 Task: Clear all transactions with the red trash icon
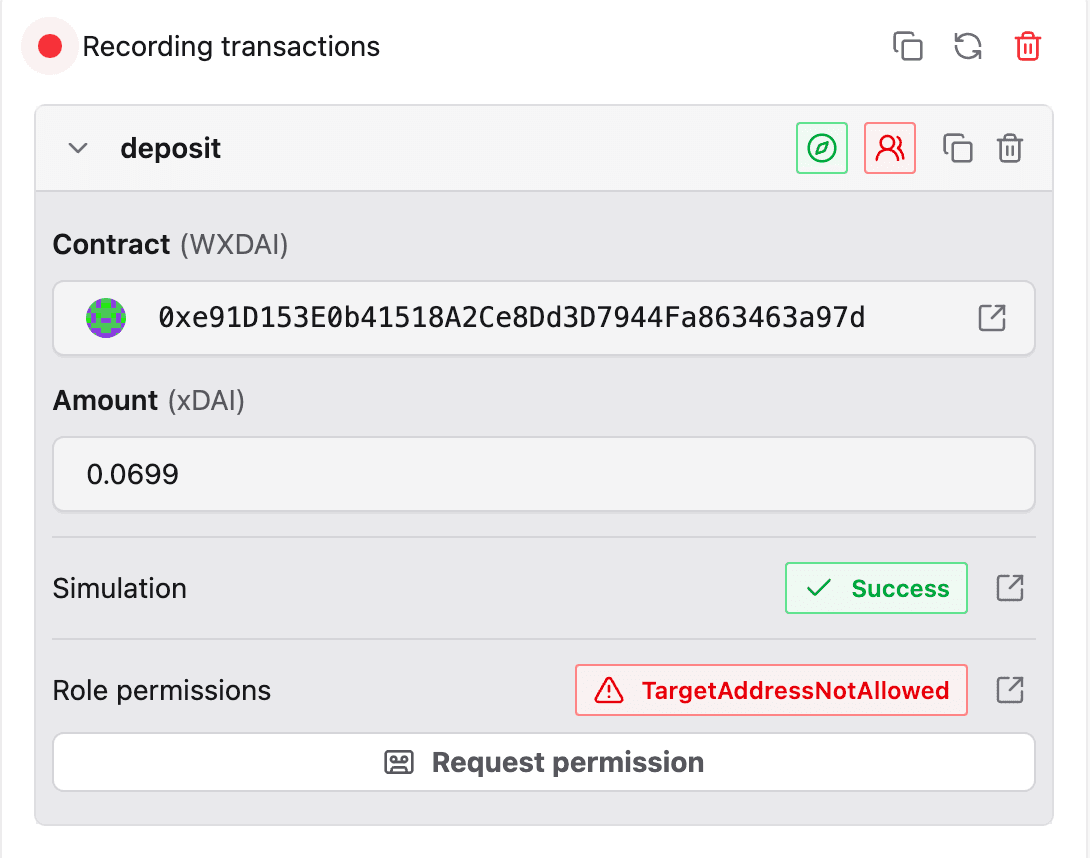coord(1027,46)
